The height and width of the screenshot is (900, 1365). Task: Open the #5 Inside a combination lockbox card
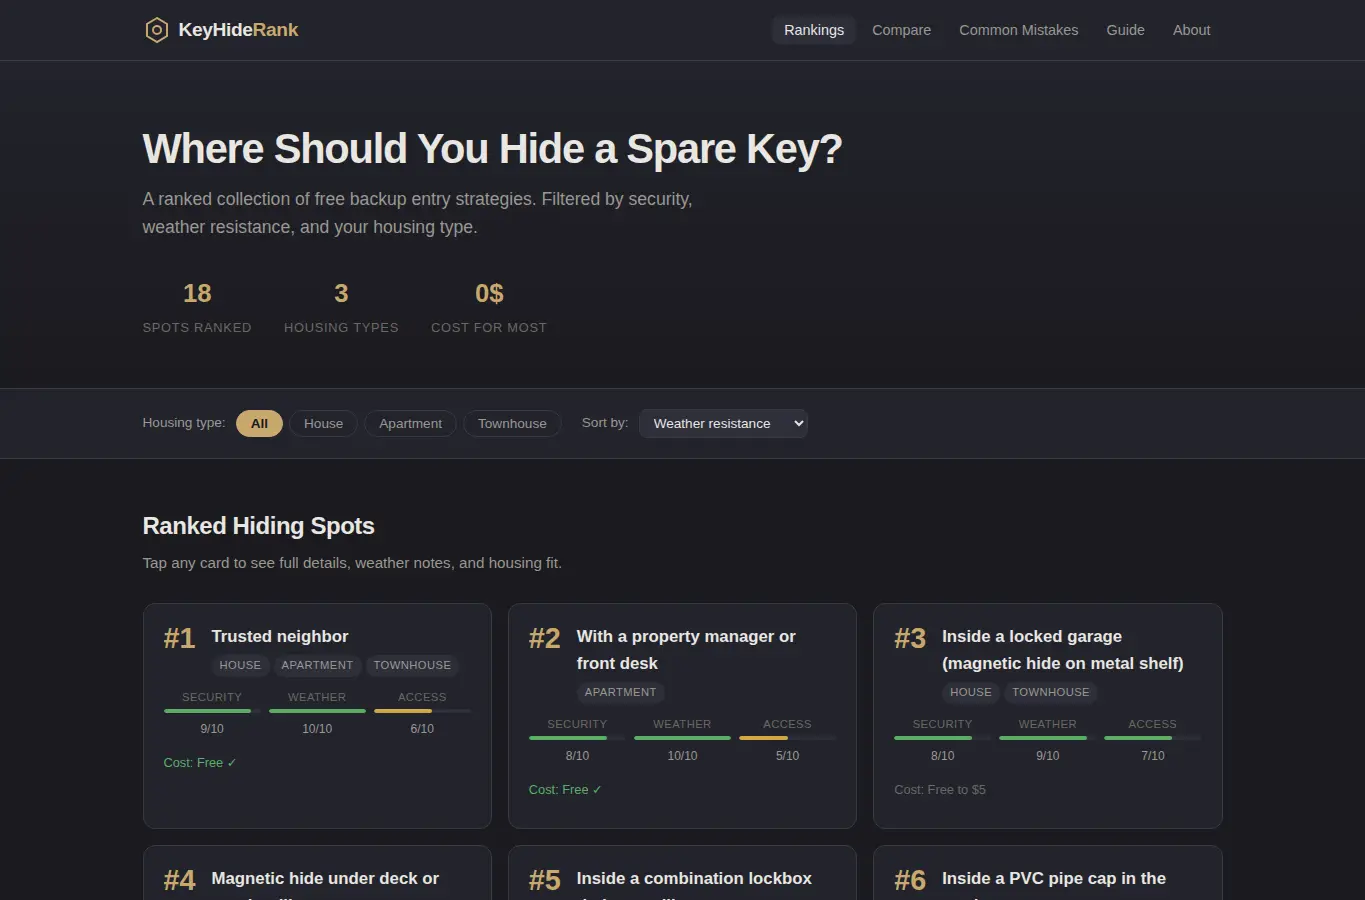pyautogui.click(x=682, y=873)
